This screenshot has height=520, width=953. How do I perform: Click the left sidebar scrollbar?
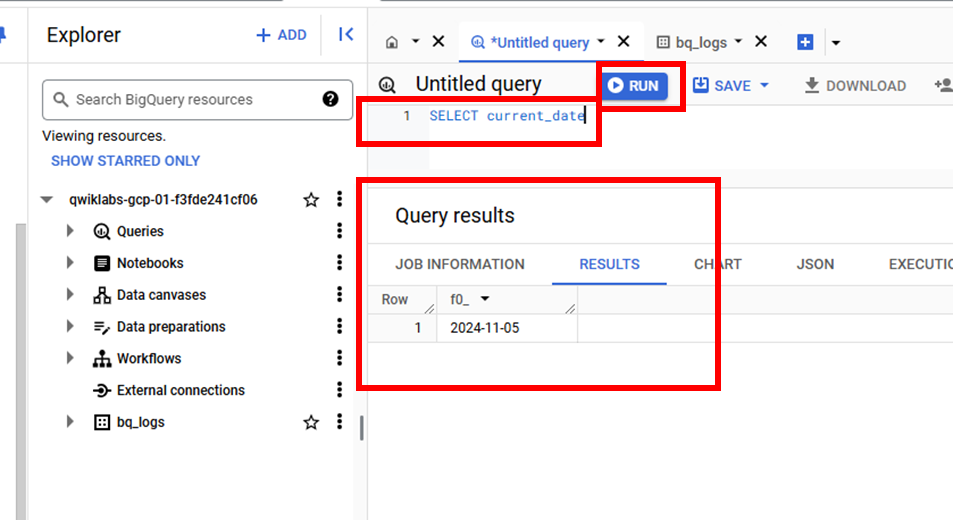21,371
